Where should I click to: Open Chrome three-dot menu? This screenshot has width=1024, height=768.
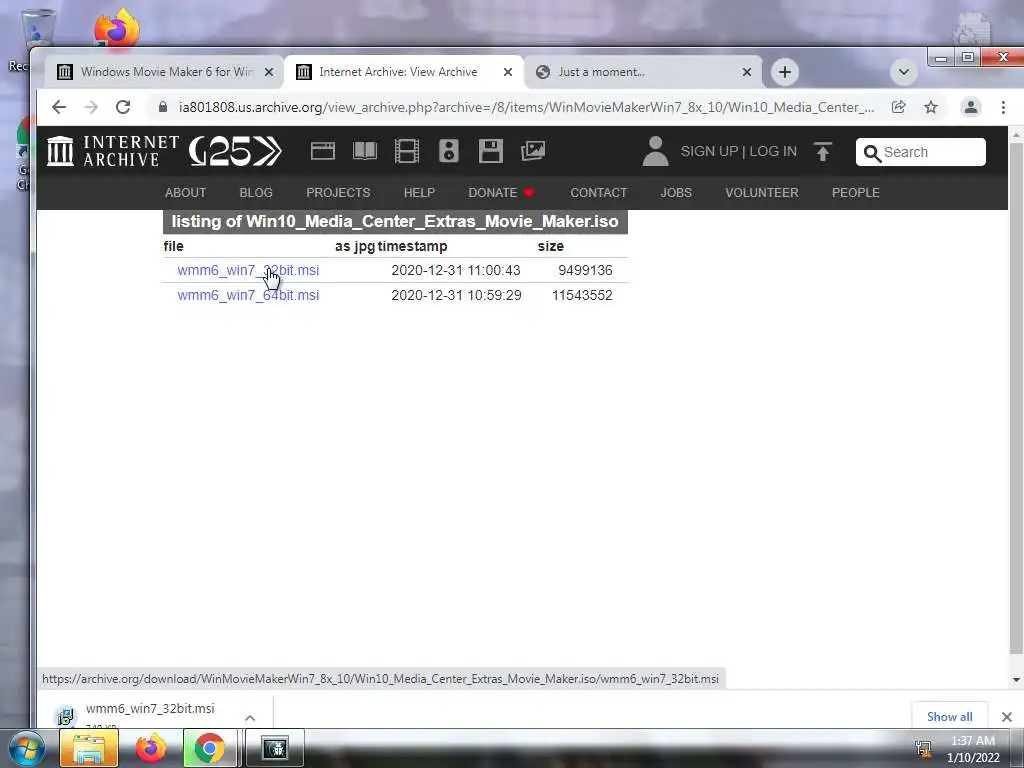[x=1003, y=107]
